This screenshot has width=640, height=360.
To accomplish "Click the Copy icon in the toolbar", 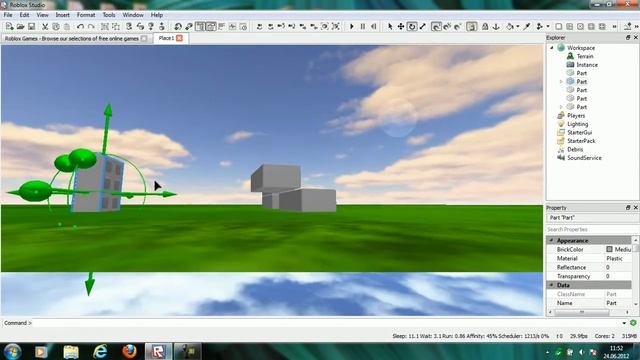I will click(56, 27).
